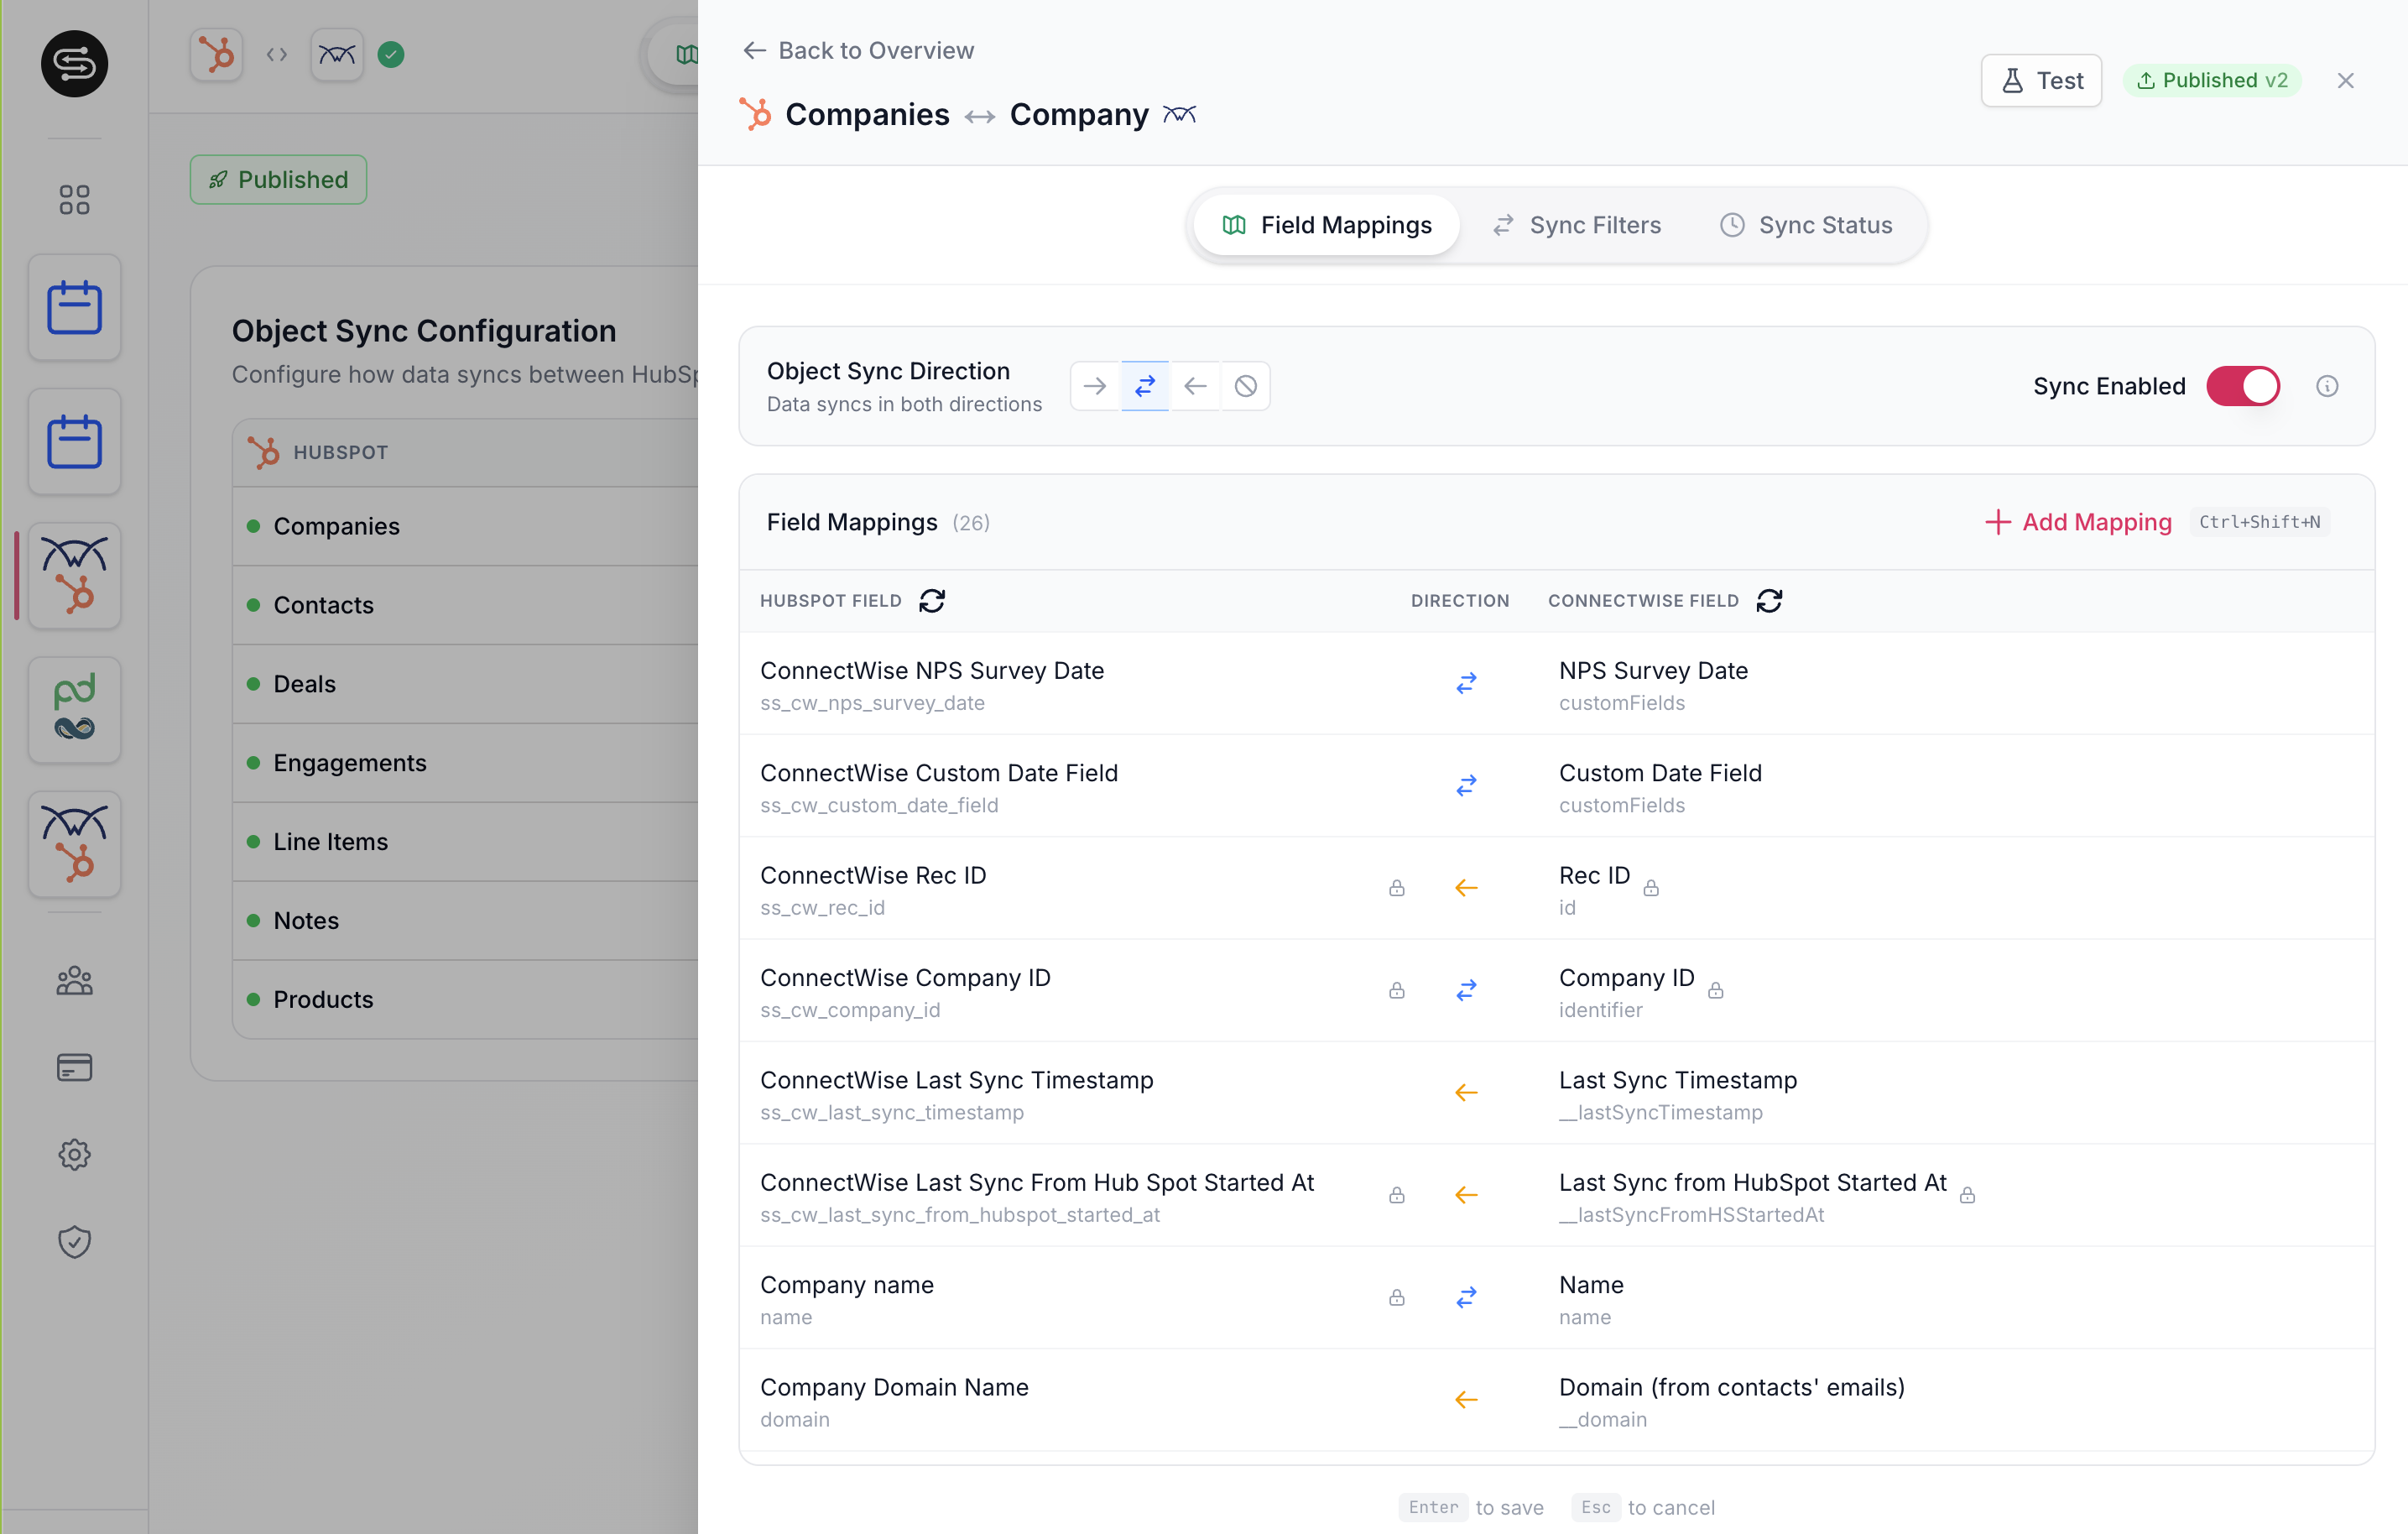Click the lock icon beside Rec ID
This screenshot has width=2408, height=1534.
pos(1651,888)
